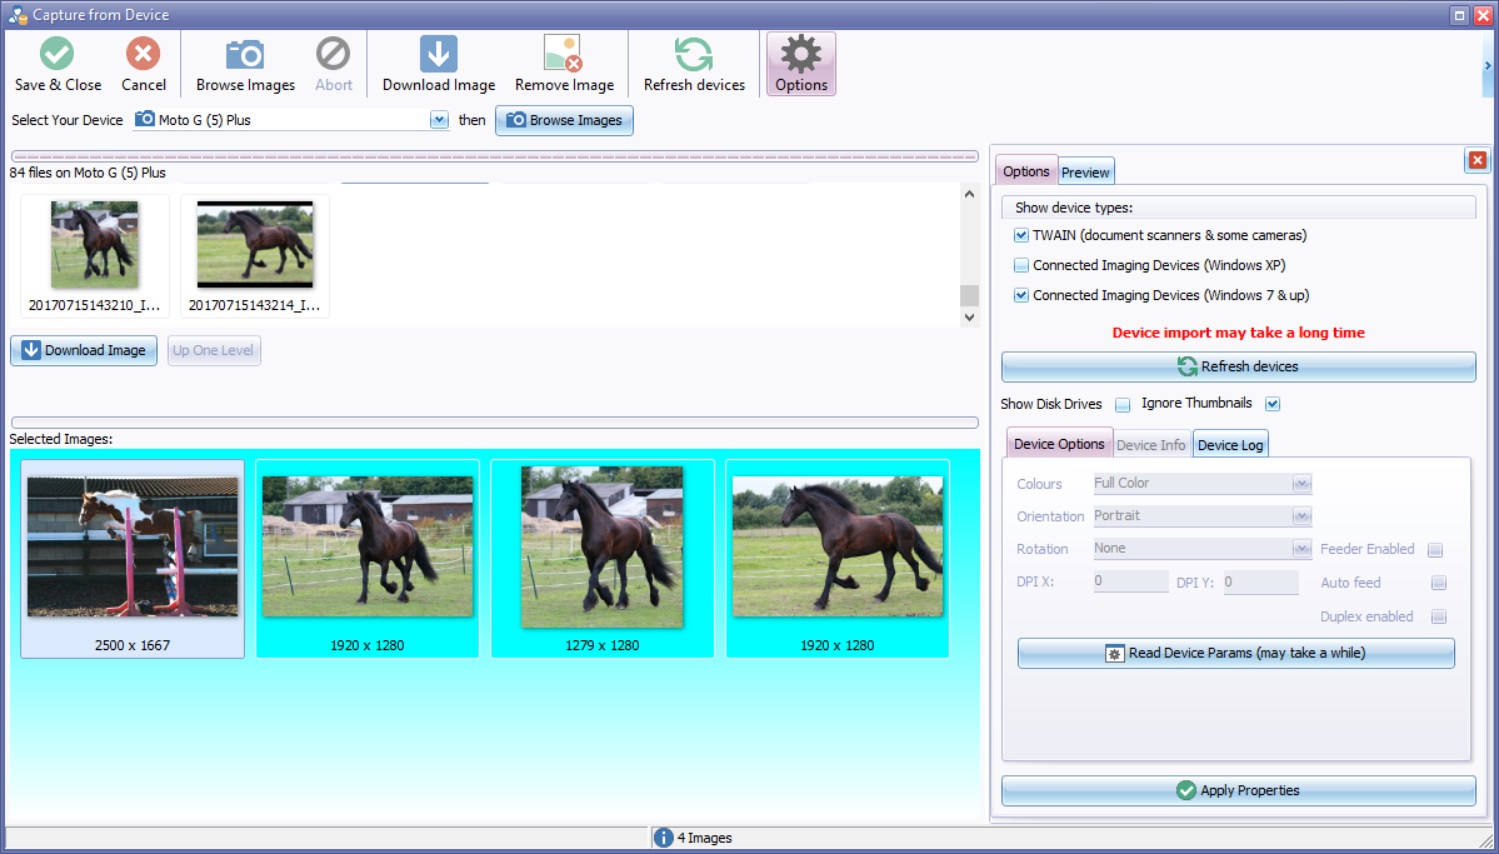Close the options side panel
Image resolution: width=1499 pixels, height=854 pixels.
coord(1477,160)
